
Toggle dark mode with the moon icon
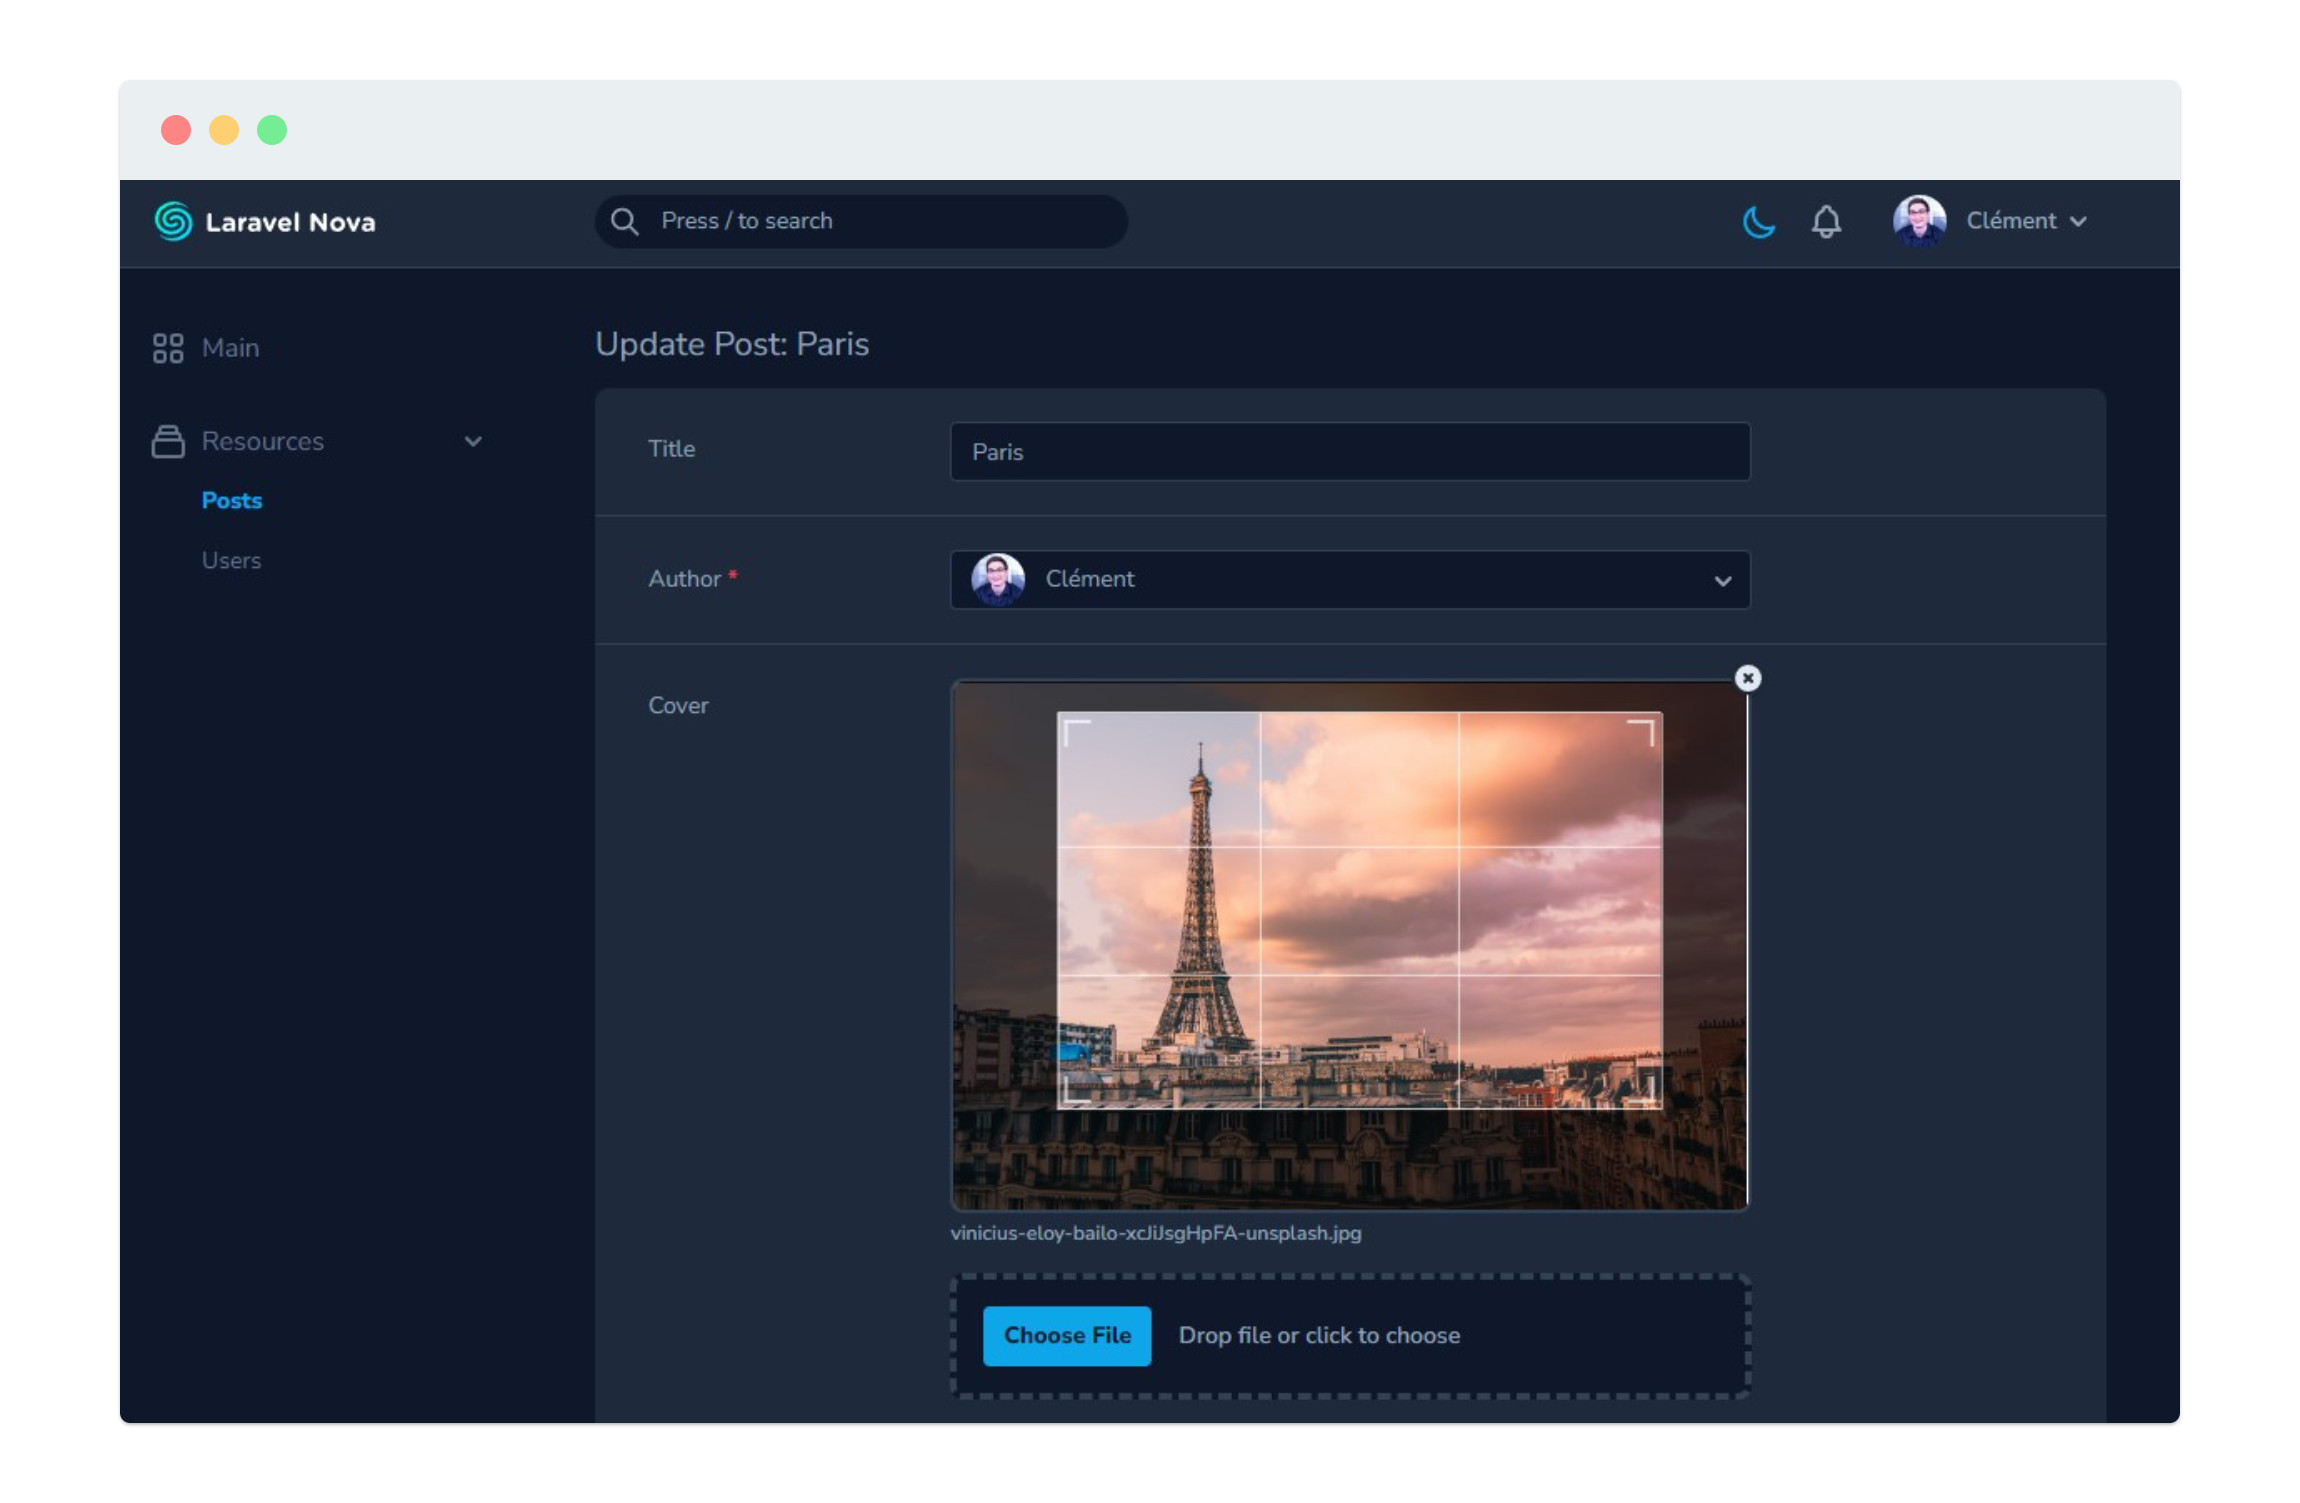coord(1759,222)
